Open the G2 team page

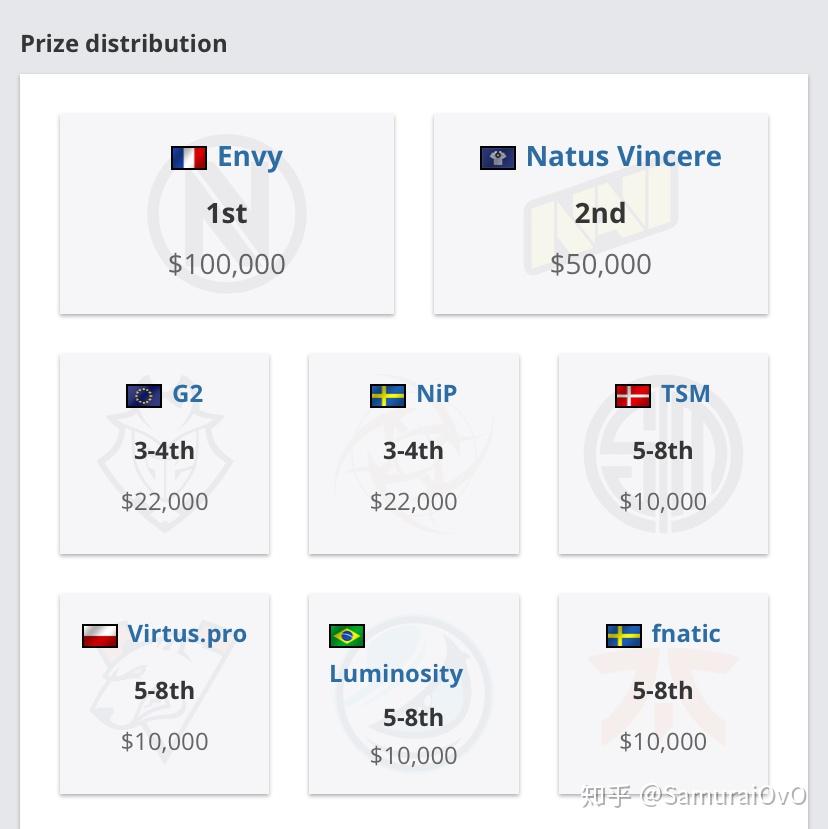[x=188, y=394]
